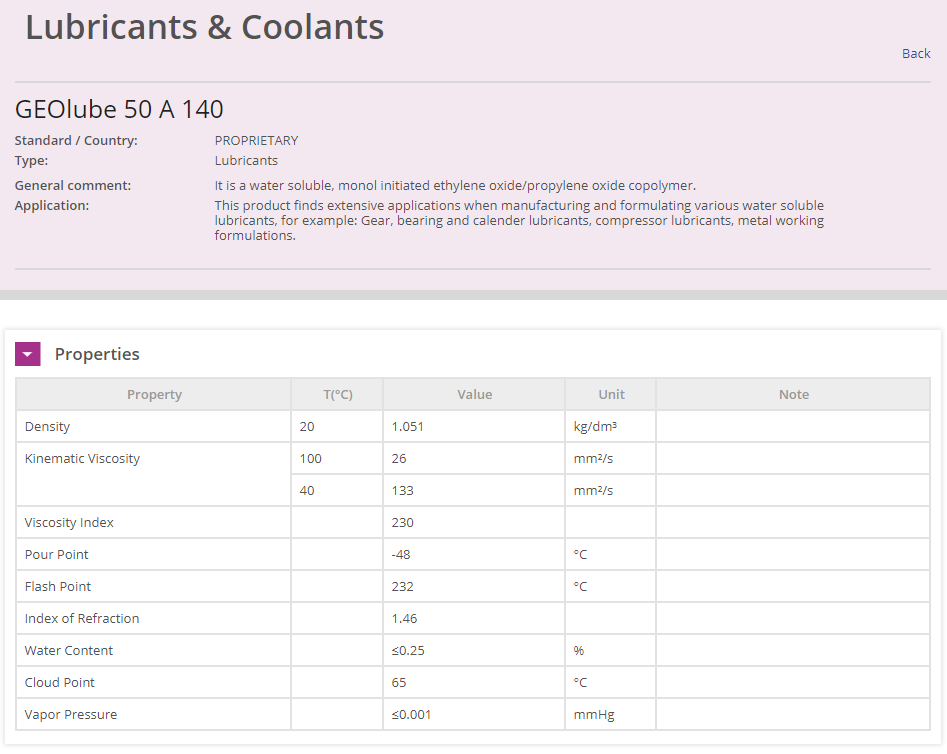Screen dimensions: 947x754
Task: Select the Unit column header
Action: pyautogui.click(x=611, y=395)
